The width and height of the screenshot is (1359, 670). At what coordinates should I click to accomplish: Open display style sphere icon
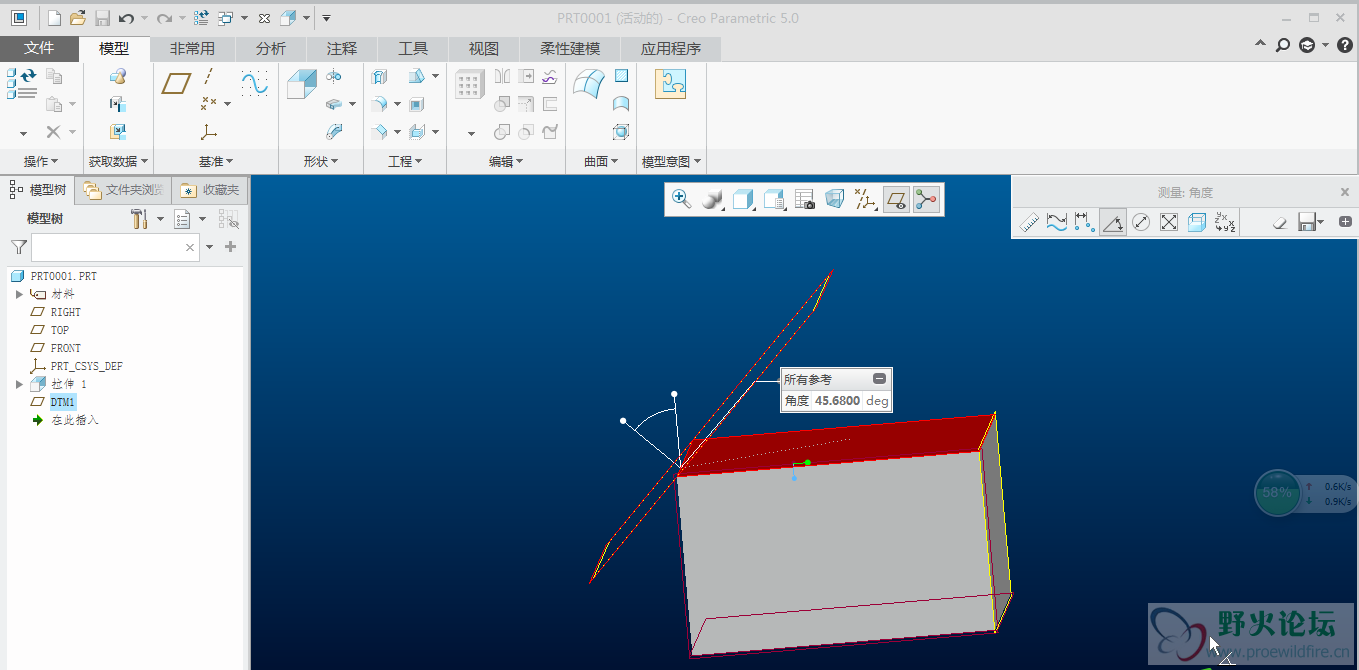coord(711,199)
